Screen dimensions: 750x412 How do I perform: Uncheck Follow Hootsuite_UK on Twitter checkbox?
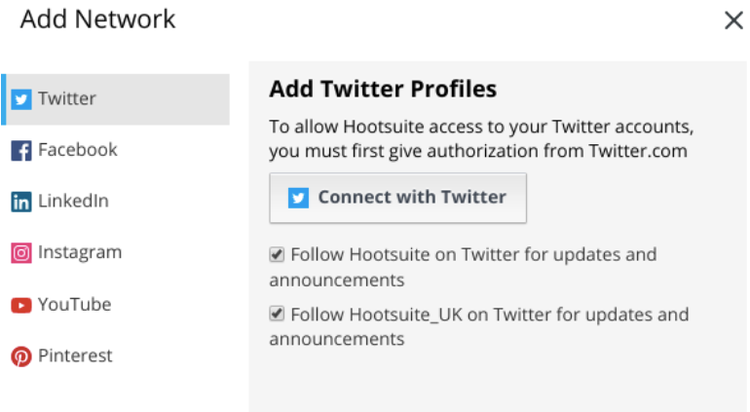pyautogui.click(x=276, y=314)
